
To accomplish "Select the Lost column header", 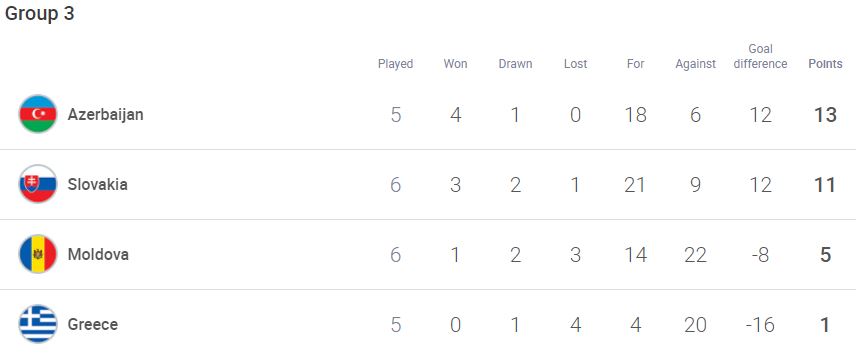I will click(575, 64).
